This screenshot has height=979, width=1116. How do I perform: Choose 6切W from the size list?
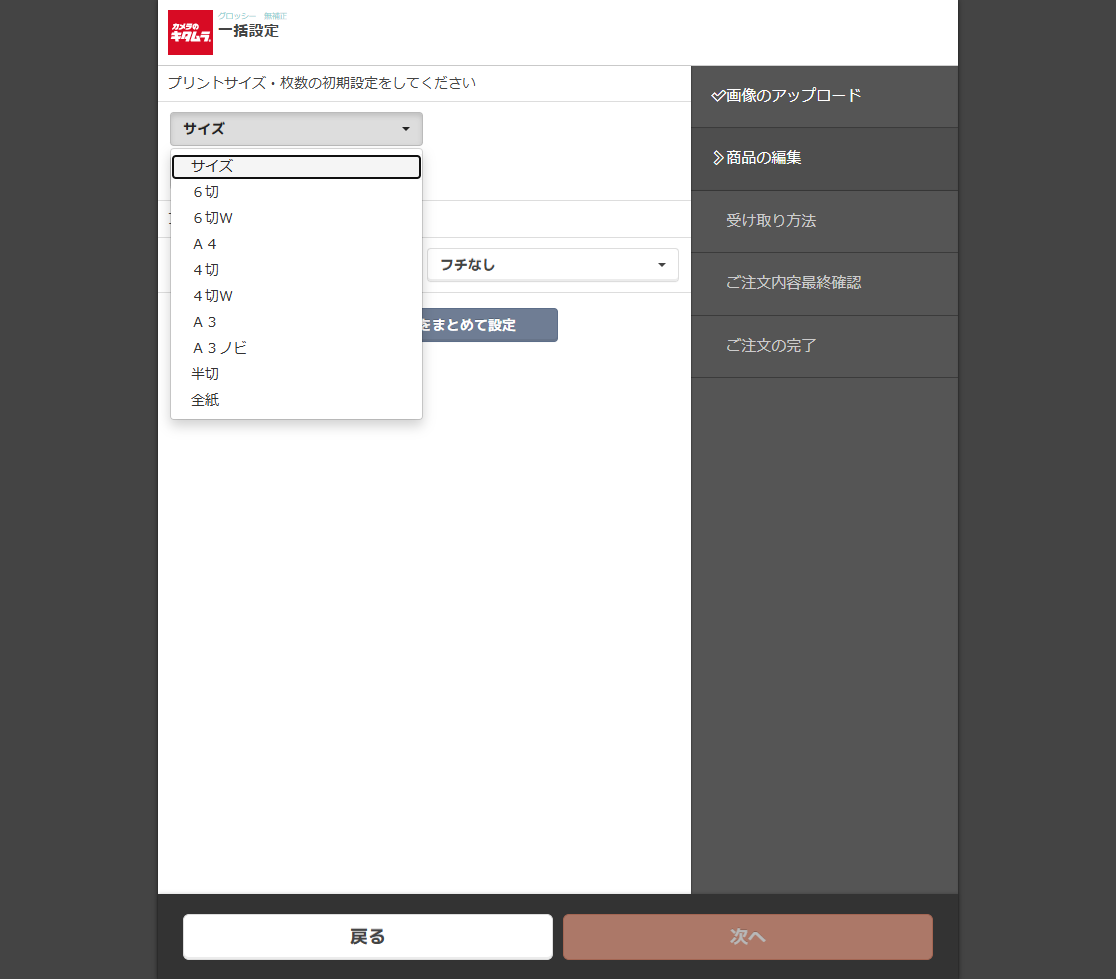[x=212, y=218]
